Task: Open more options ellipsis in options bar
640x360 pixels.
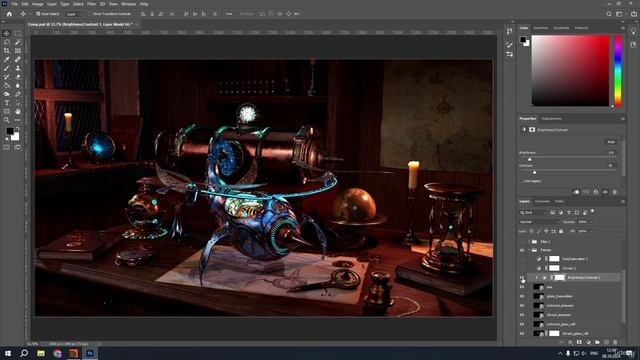Action: tap(229, 14)
